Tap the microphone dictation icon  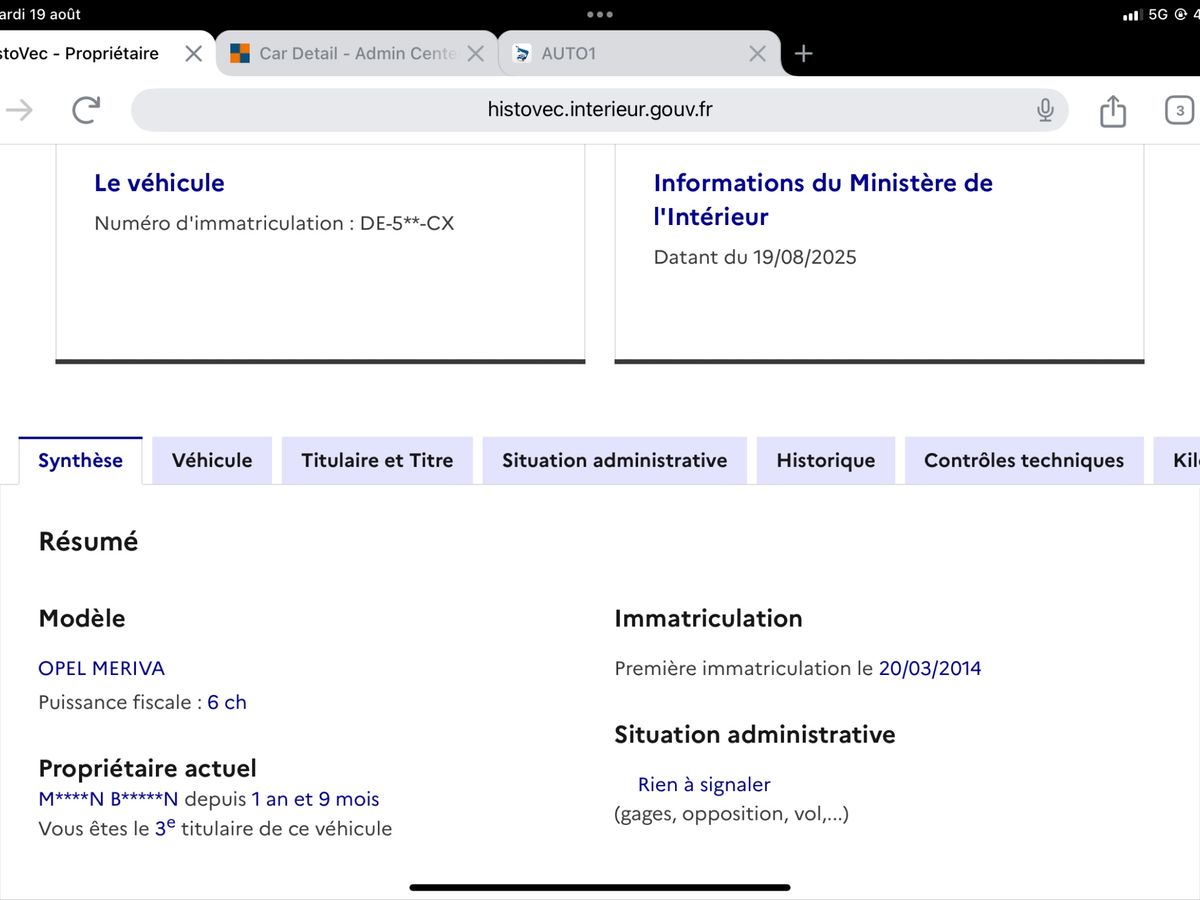pos(1045,110)
